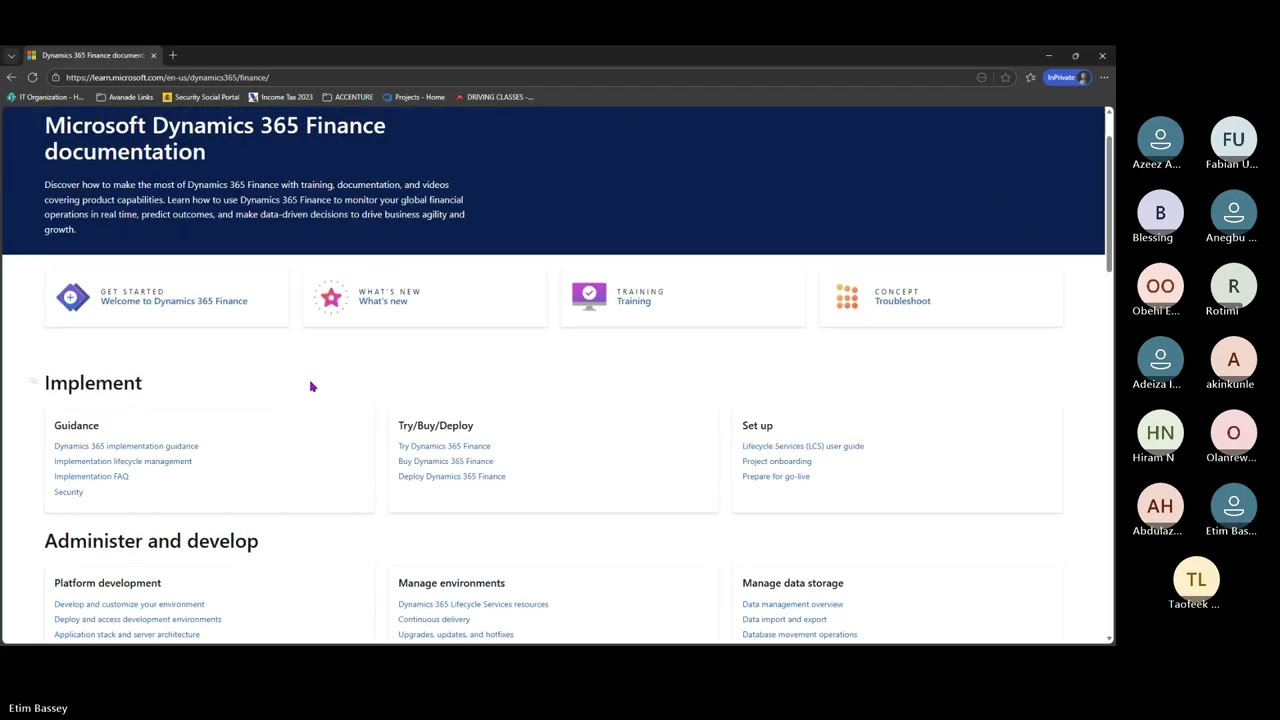The image size is (1280, 720).
Task: Select Hiram N participant avatar
Action: (x=1160, y=432)
